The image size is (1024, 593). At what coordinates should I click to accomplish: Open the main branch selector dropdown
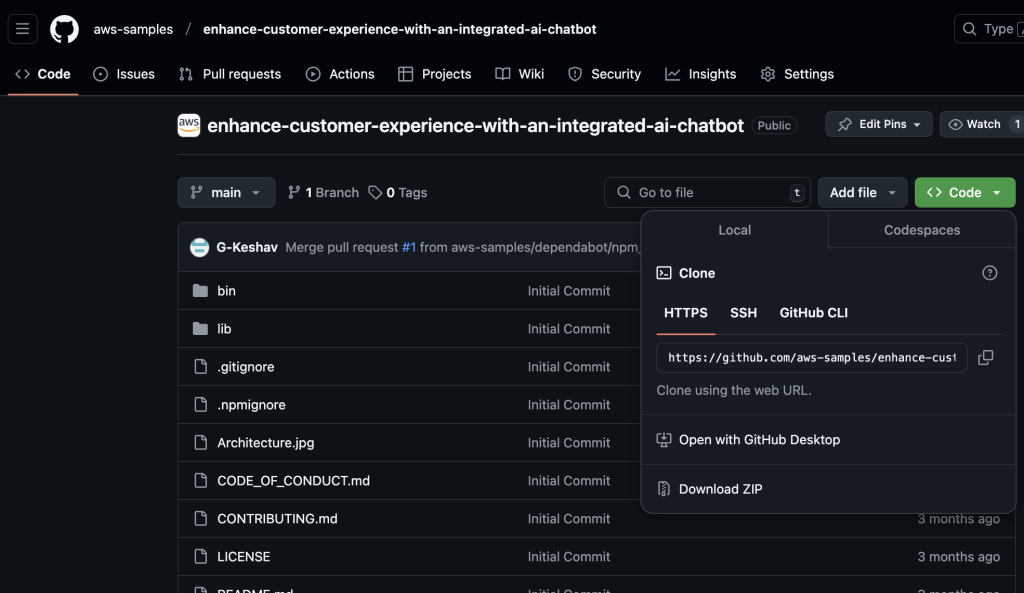click(227, 193)
